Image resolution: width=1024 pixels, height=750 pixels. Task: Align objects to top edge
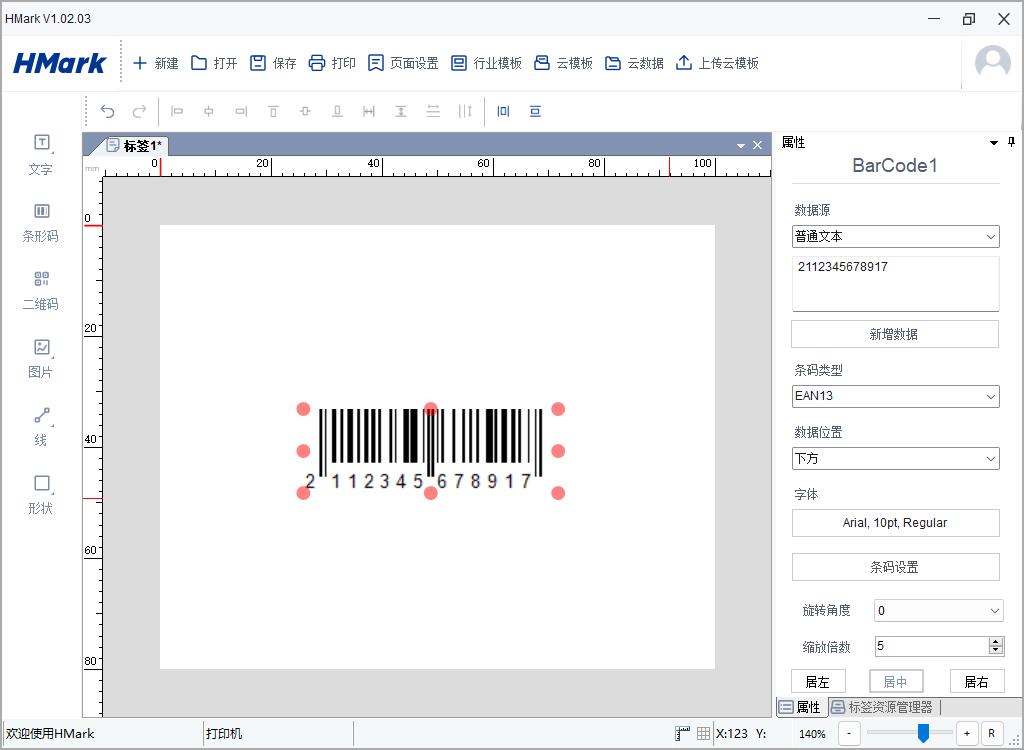click(x=273, y=112)
